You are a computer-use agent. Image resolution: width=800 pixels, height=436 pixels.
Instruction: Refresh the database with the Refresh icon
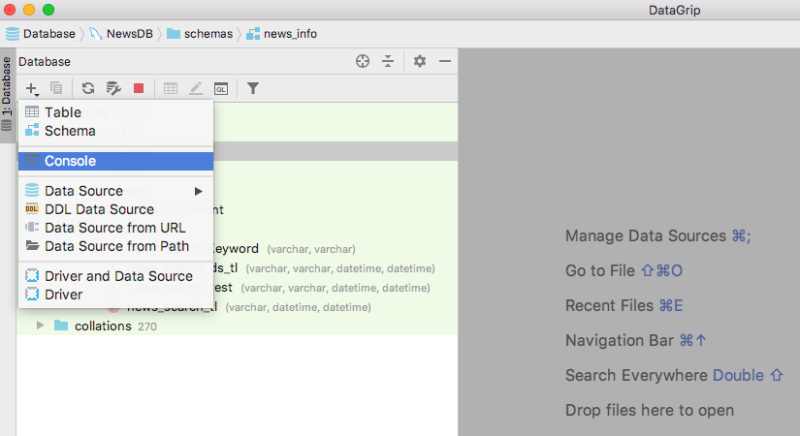tap(88, 88)
